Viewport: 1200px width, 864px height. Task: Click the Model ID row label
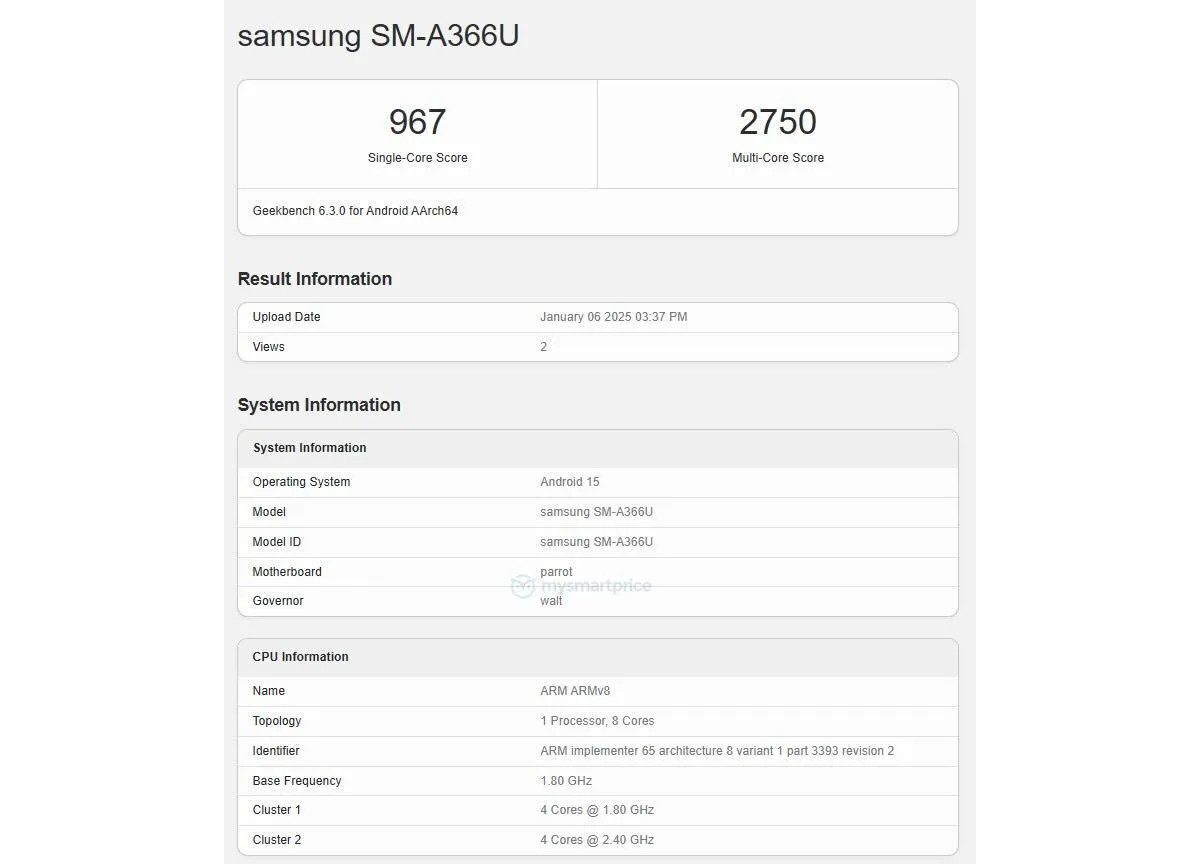coord(276,542)
